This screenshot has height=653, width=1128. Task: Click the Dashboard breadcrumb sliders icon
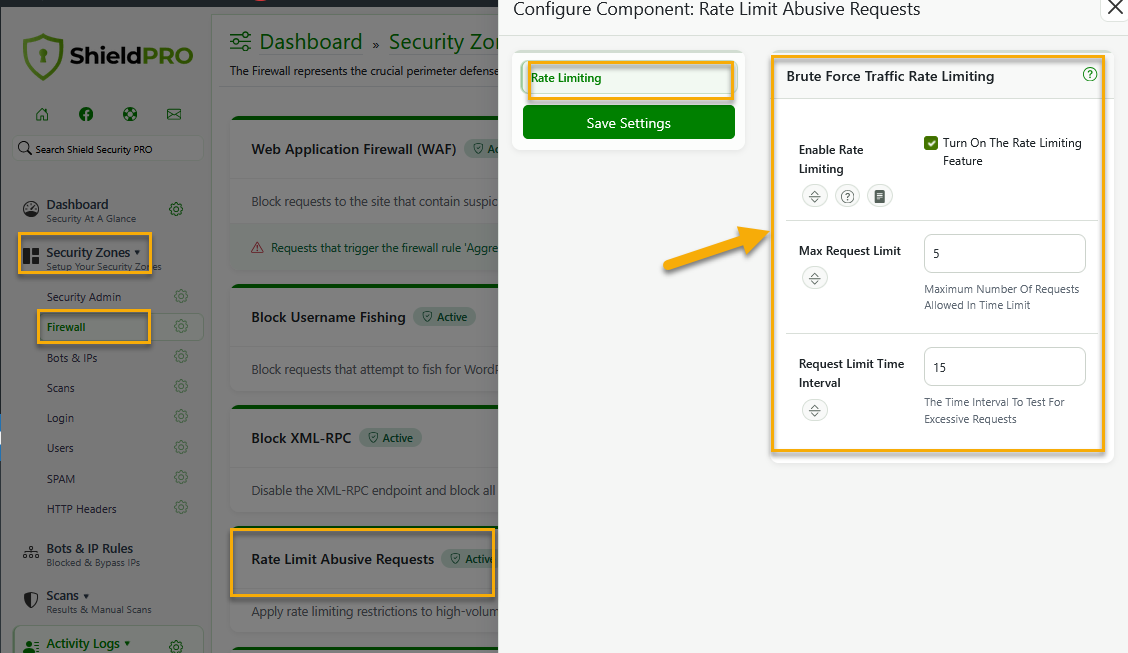[x=240, y=42]
